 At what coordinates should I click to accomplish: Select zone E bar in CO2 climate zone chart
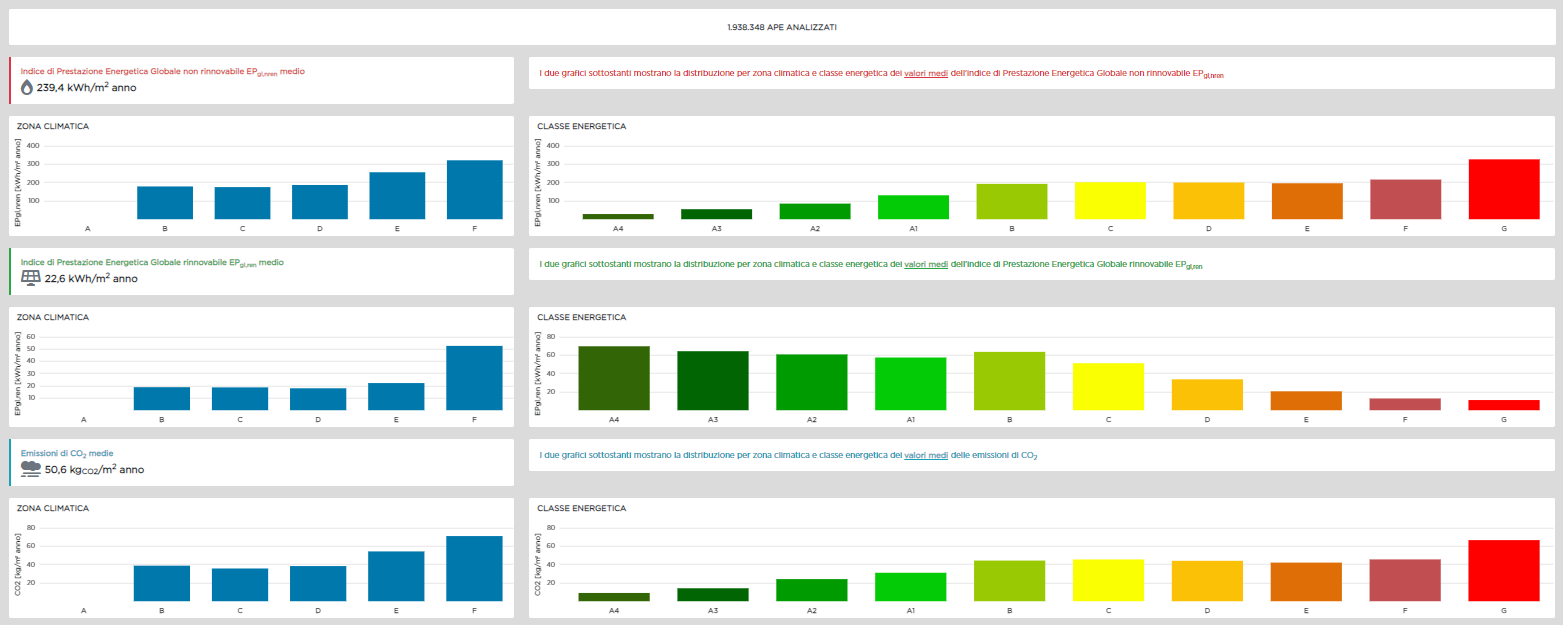pyautogui.click(x=397, y=576)
